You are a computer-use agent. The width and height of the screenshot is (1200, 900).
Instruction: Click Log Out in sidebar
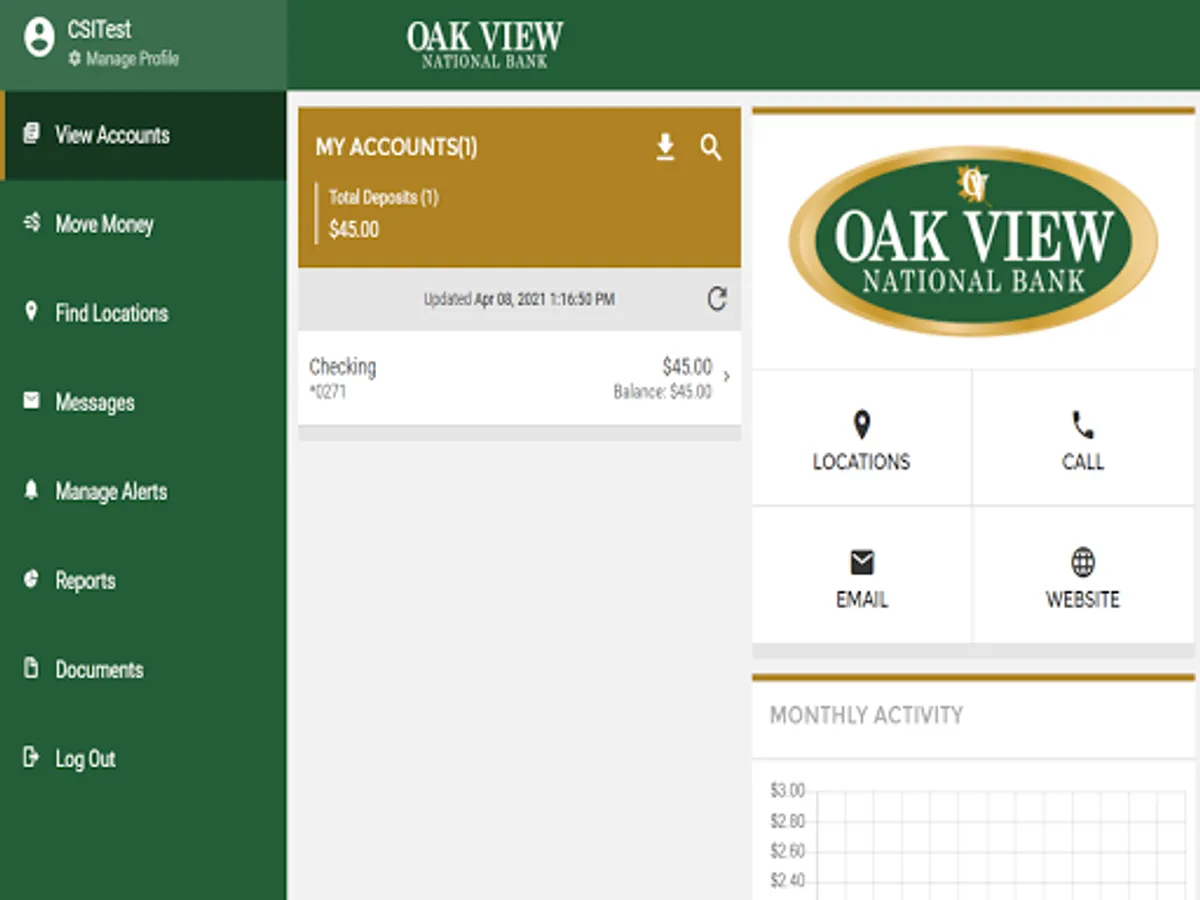click(143, 758)
